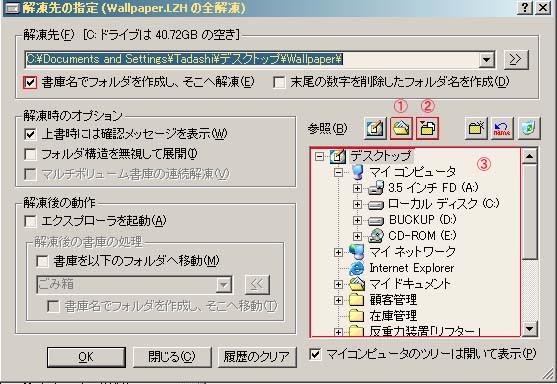Expand the マイ ドキュメント node
The height and width of the screenshot is (384, 557).
(339, 284)
